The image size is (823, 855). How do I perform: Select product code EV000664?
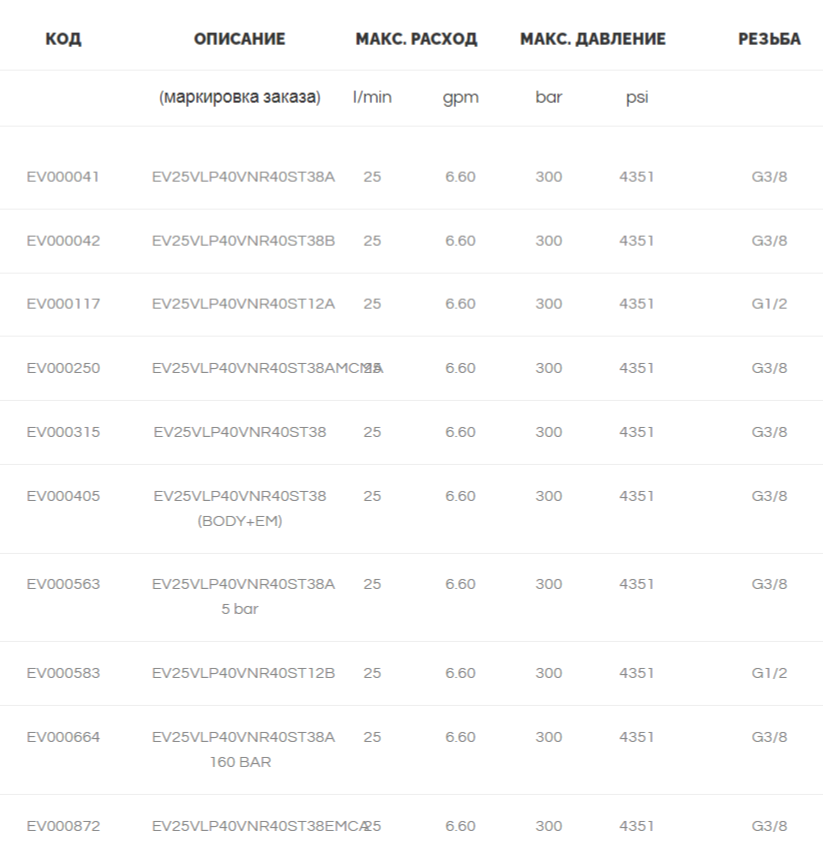pos(63,737)
